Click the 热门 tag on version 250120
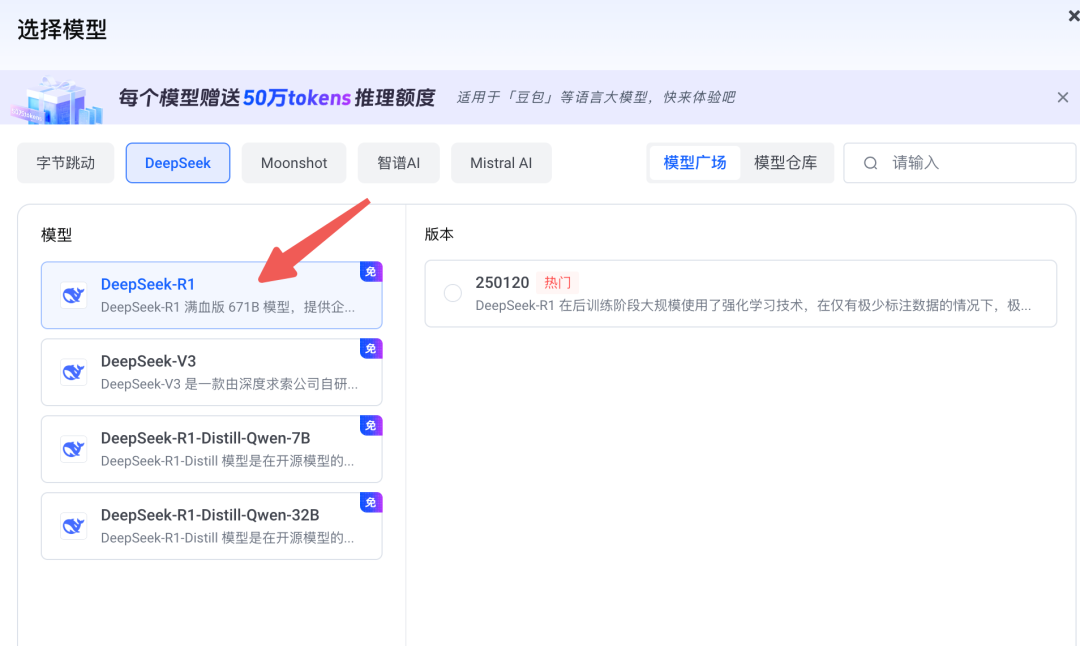Screen dimensions: 1080x646 [x=557, y=283]
